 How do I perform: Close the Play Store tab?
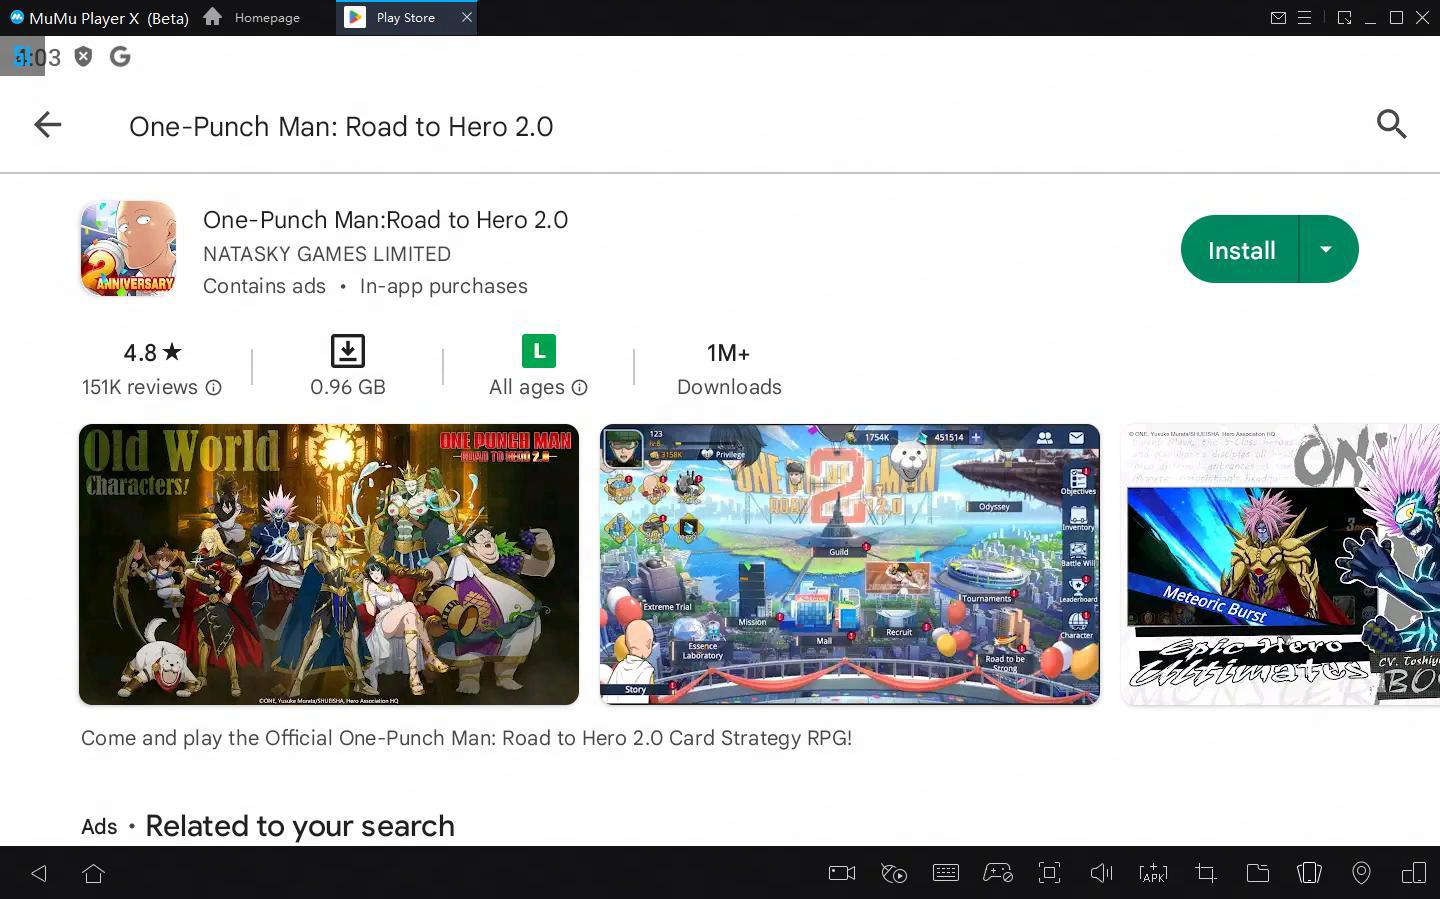(x=466, y=18)
